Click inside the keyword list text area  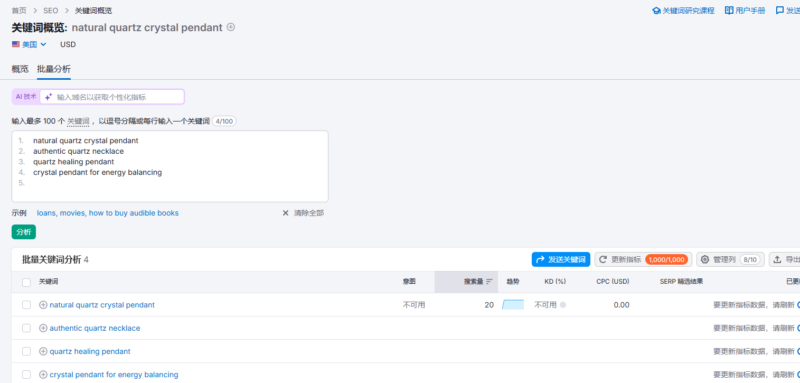coord(170,166)
